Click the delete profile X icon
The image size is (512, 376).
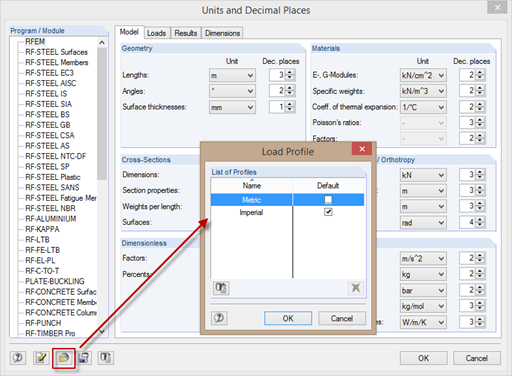356,288
